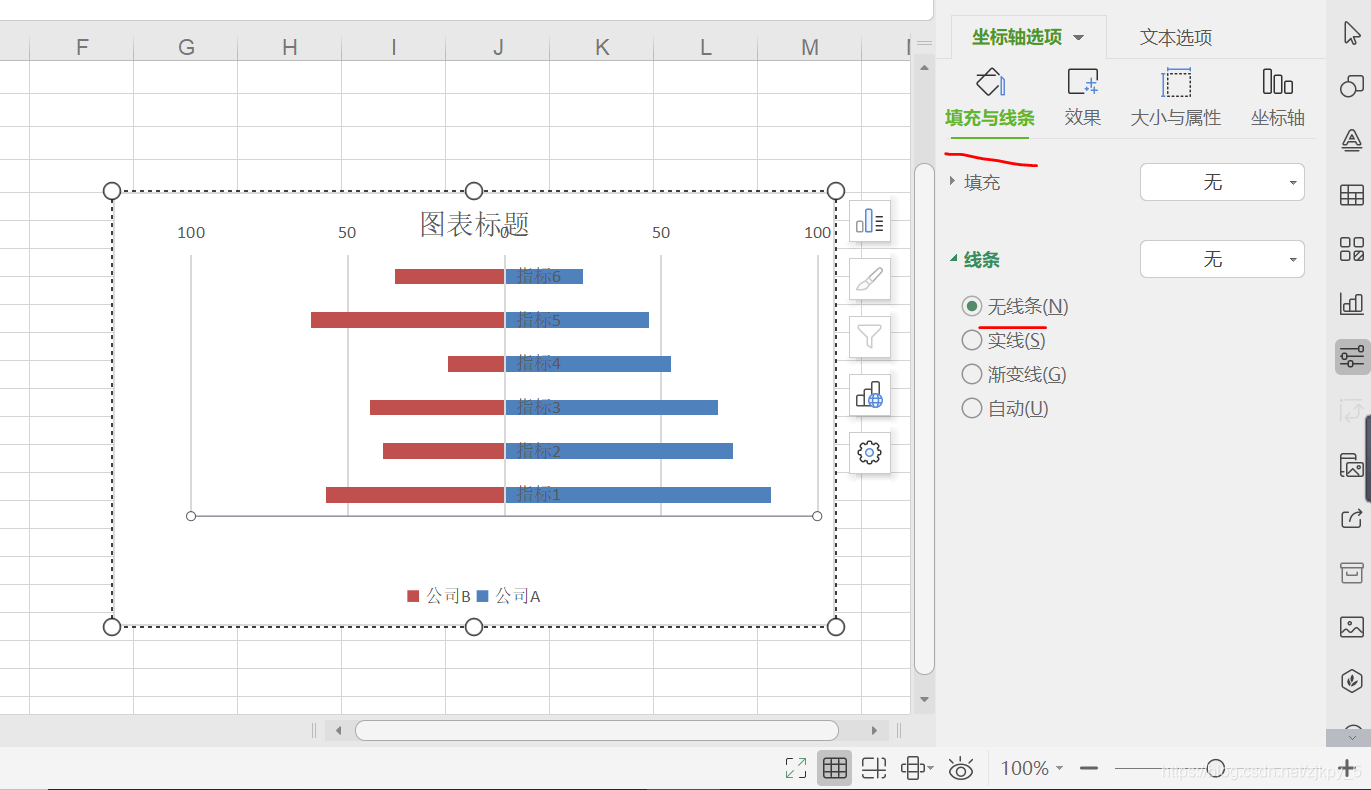The width and height of the screenshot is (1371, 790).
Task: Open the picture gallery icon in sidebar
Action: [1352, 465]
